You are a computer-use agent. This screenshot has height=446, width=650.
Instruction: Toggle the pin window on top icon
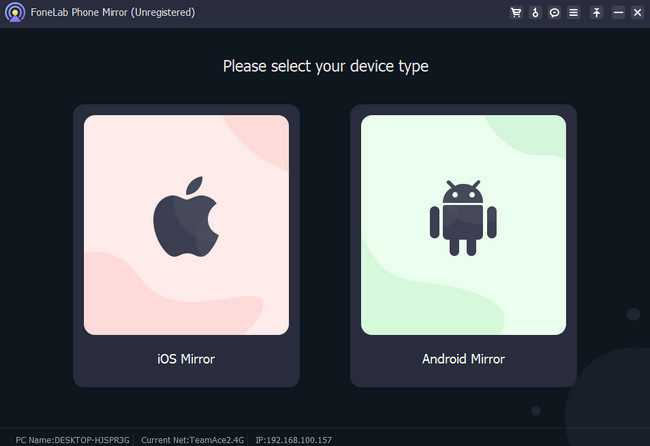coord(597,13)
